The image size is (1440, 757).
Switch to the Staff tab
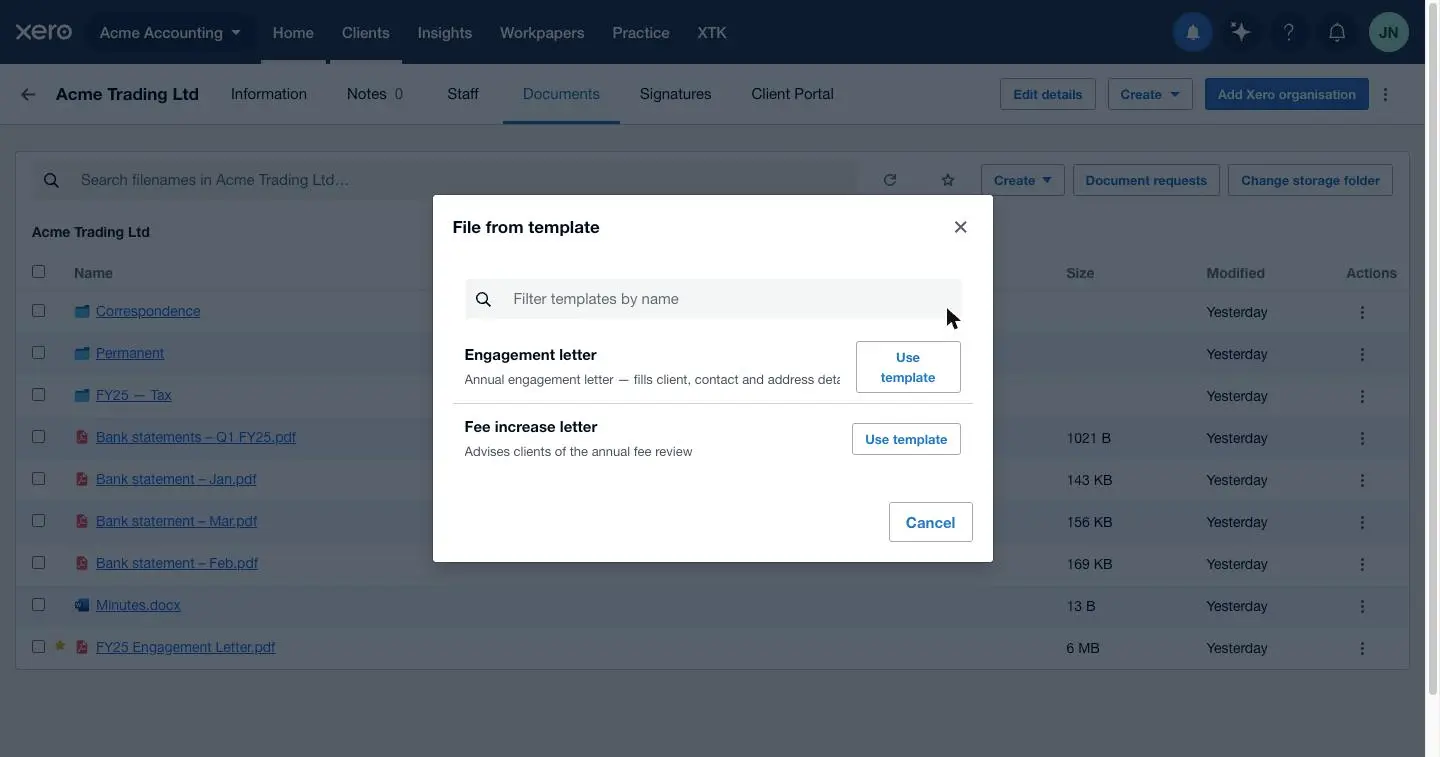[463, 94]
